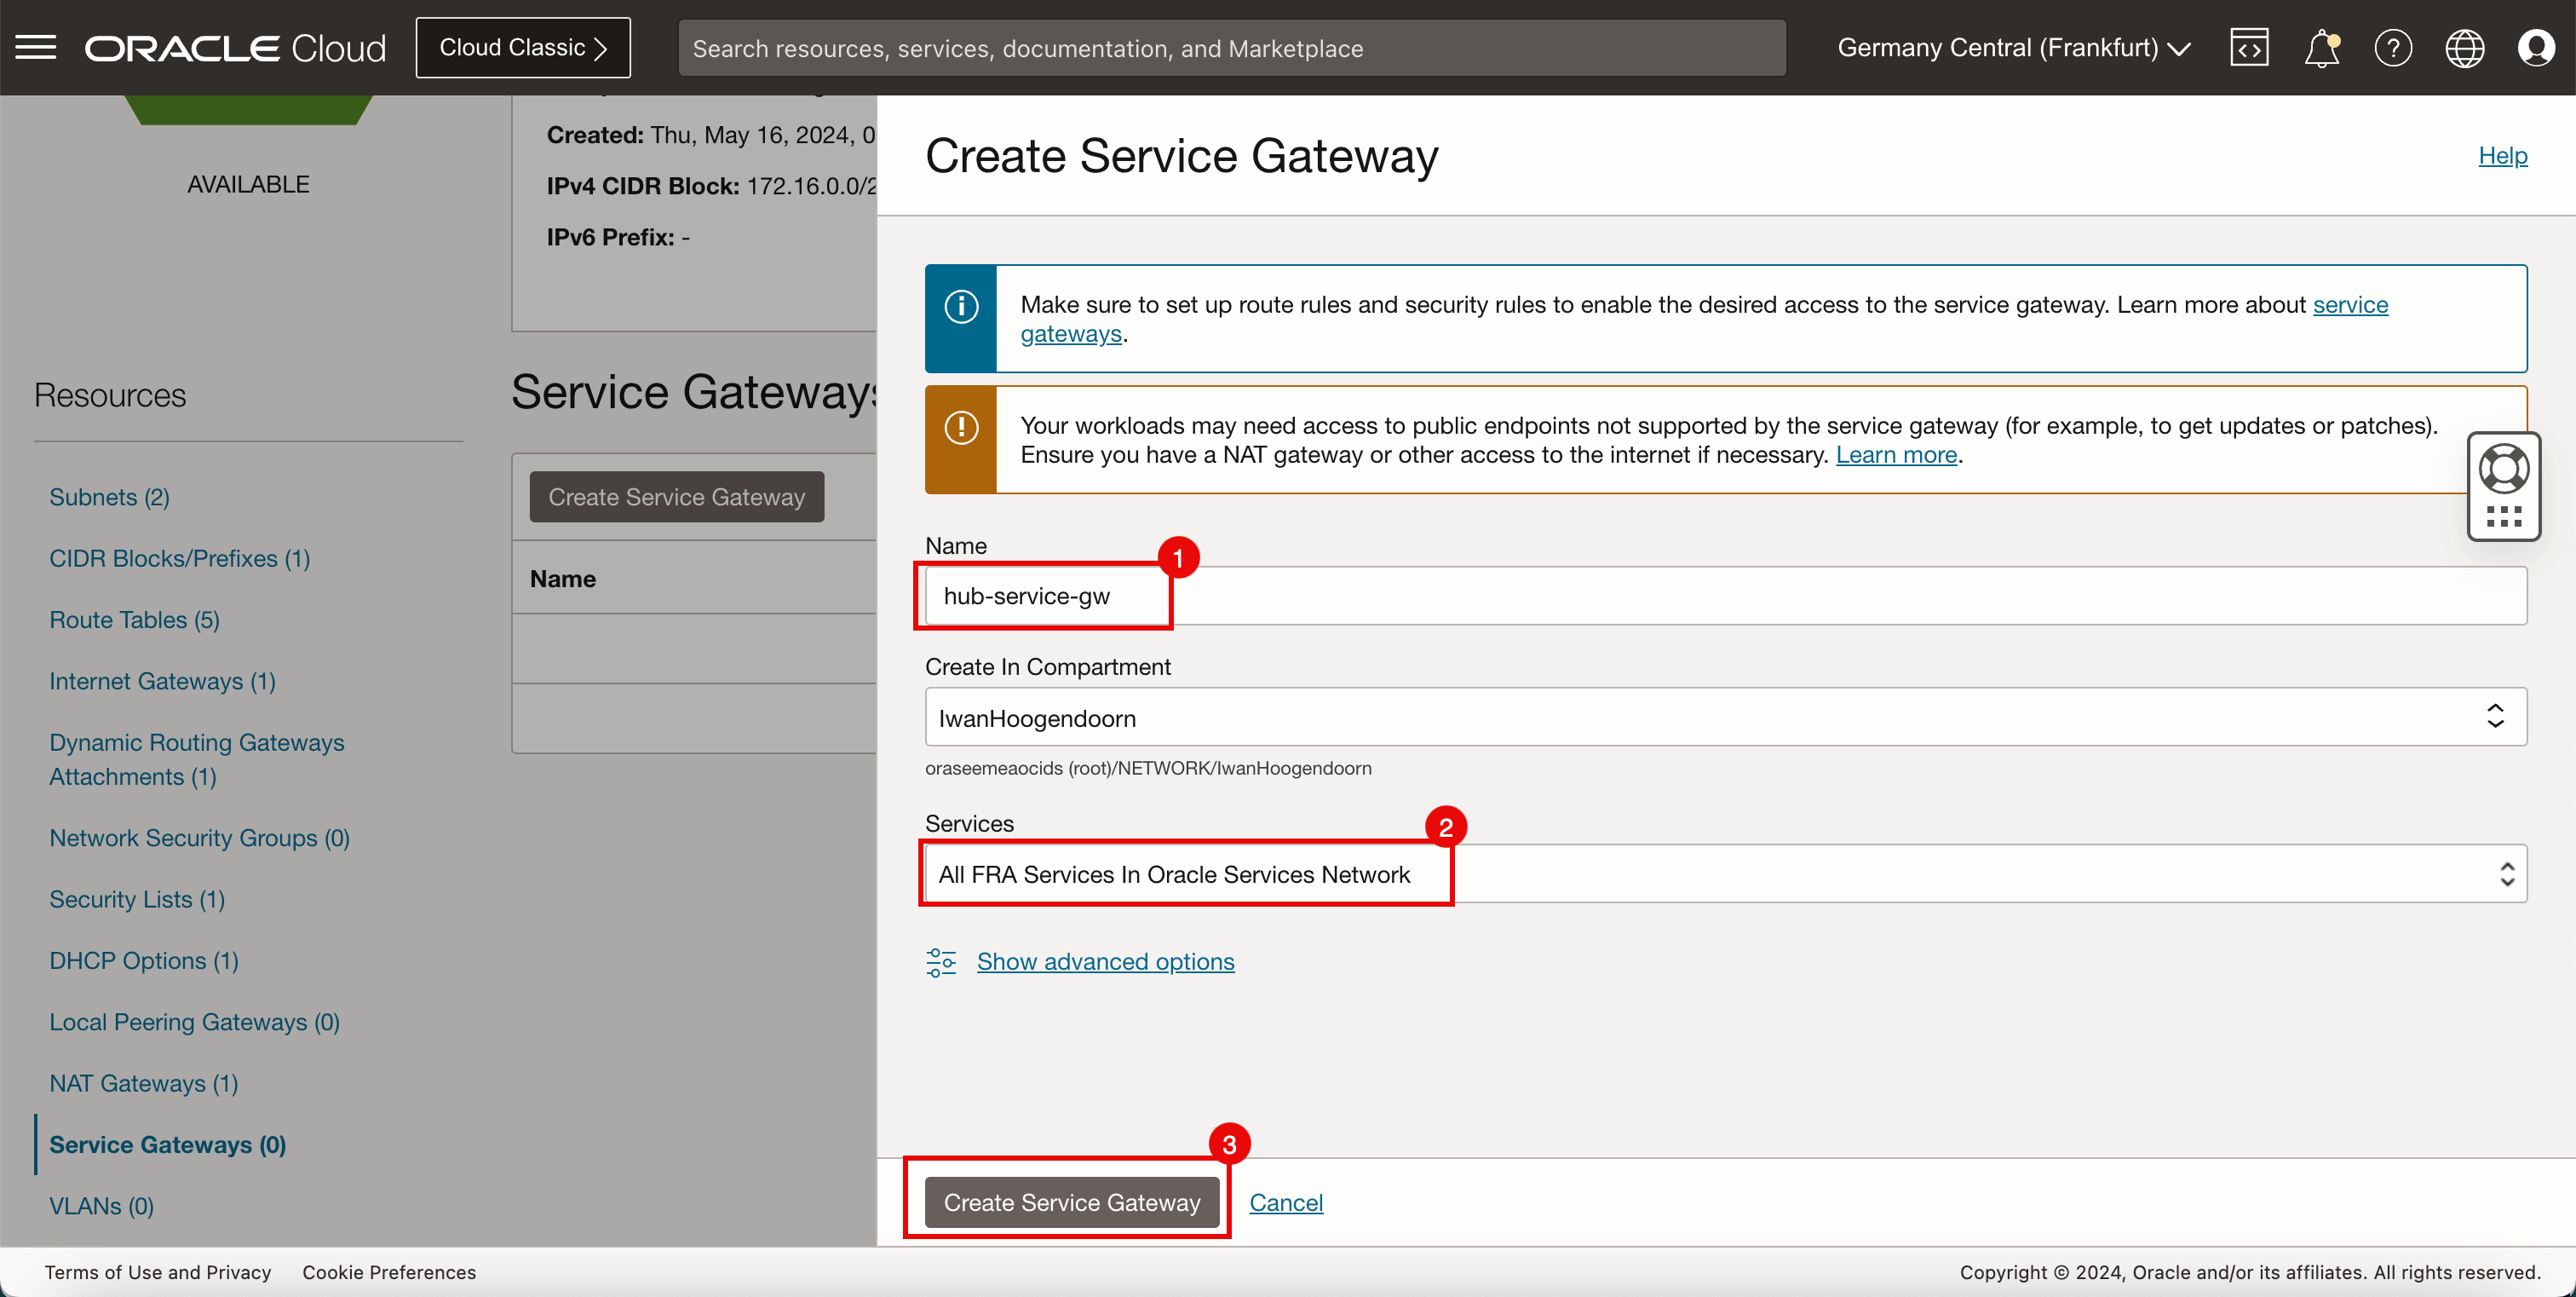The image size is (2576, 1297).
Task: Click the Cloud Classic toggle button
Action: click(x=522, y=46)
